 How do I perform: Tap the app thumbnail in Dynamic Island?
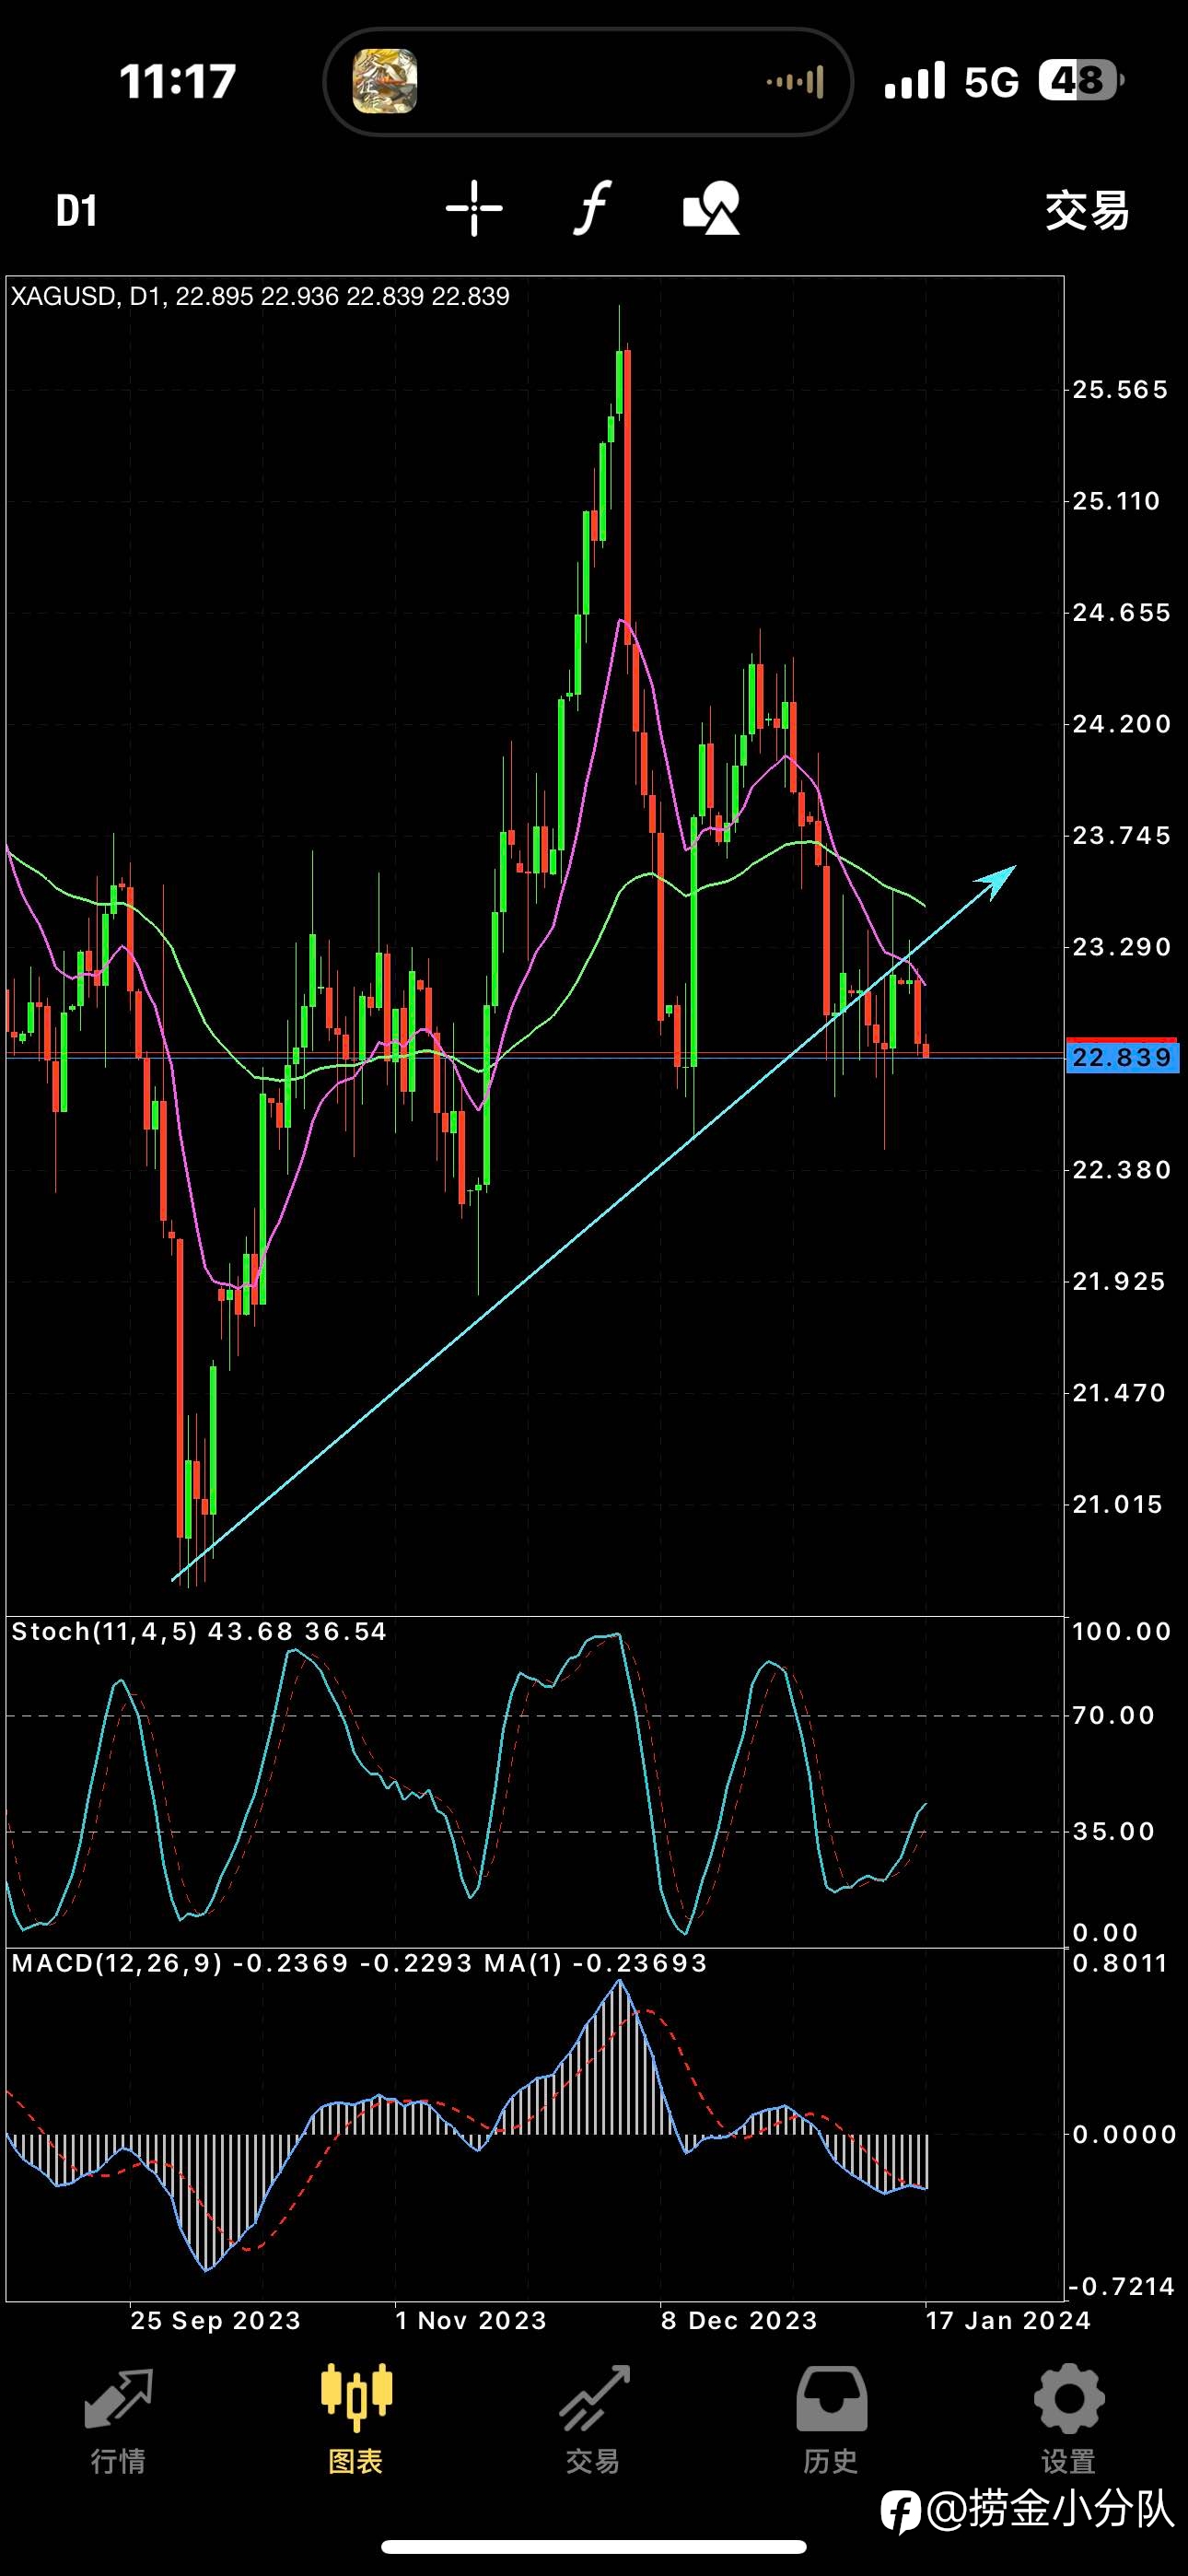(385, 81)
